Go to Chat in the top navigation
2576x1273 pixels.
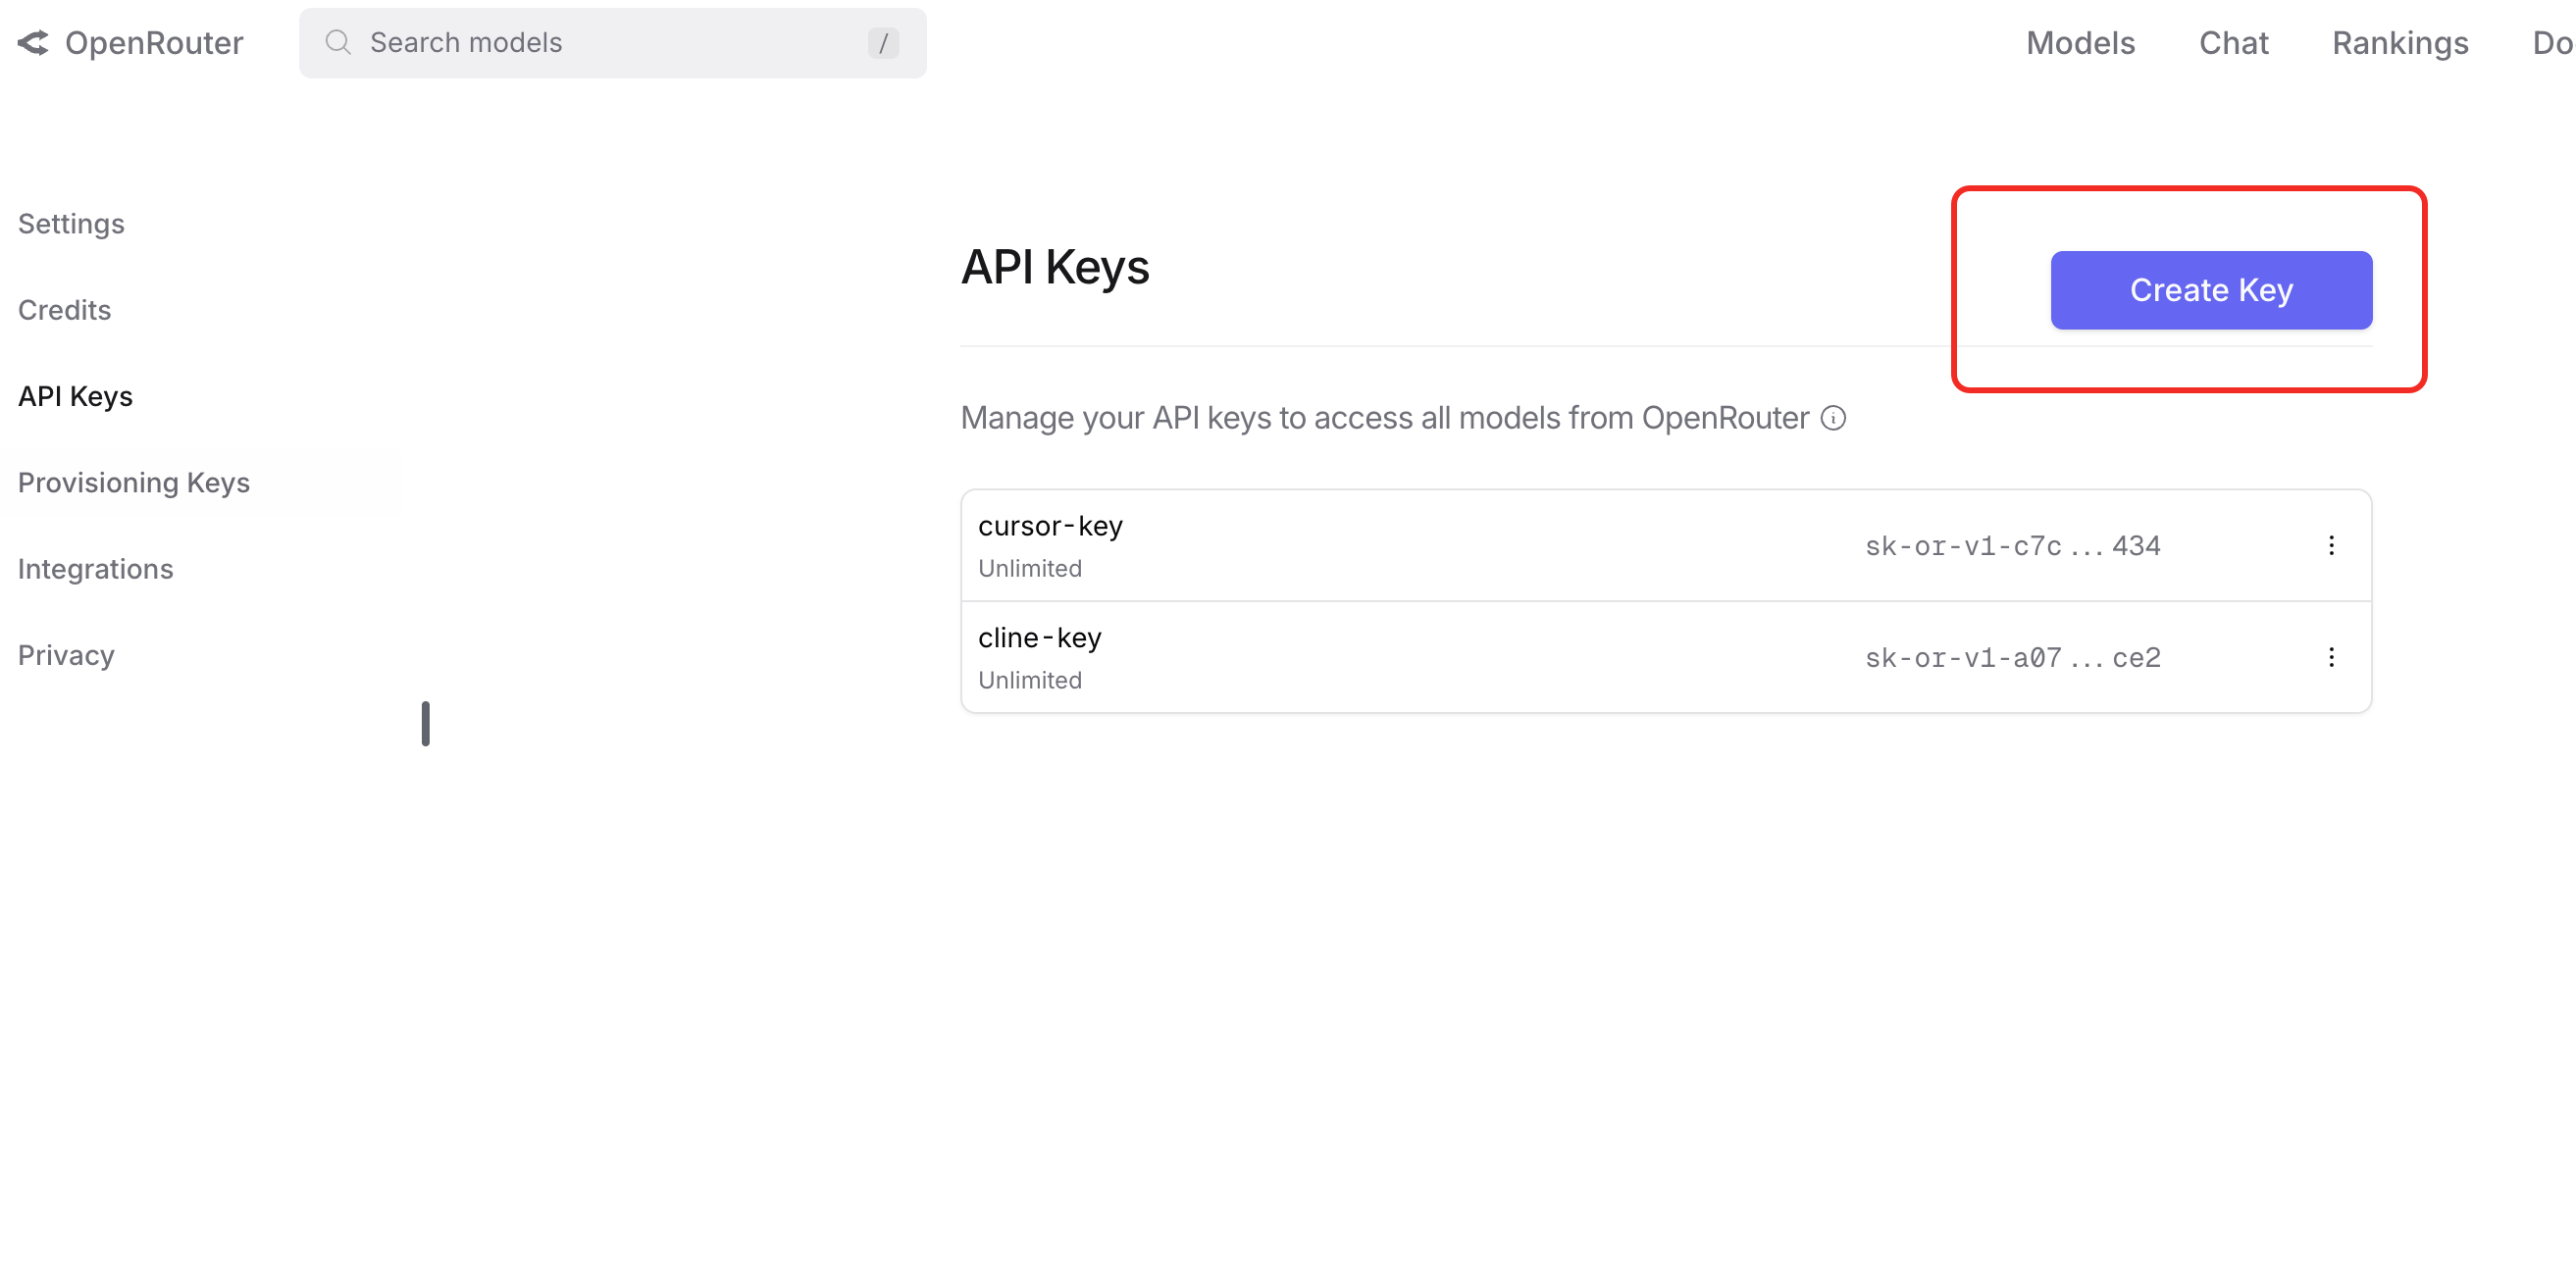[x=2233, y=43]
